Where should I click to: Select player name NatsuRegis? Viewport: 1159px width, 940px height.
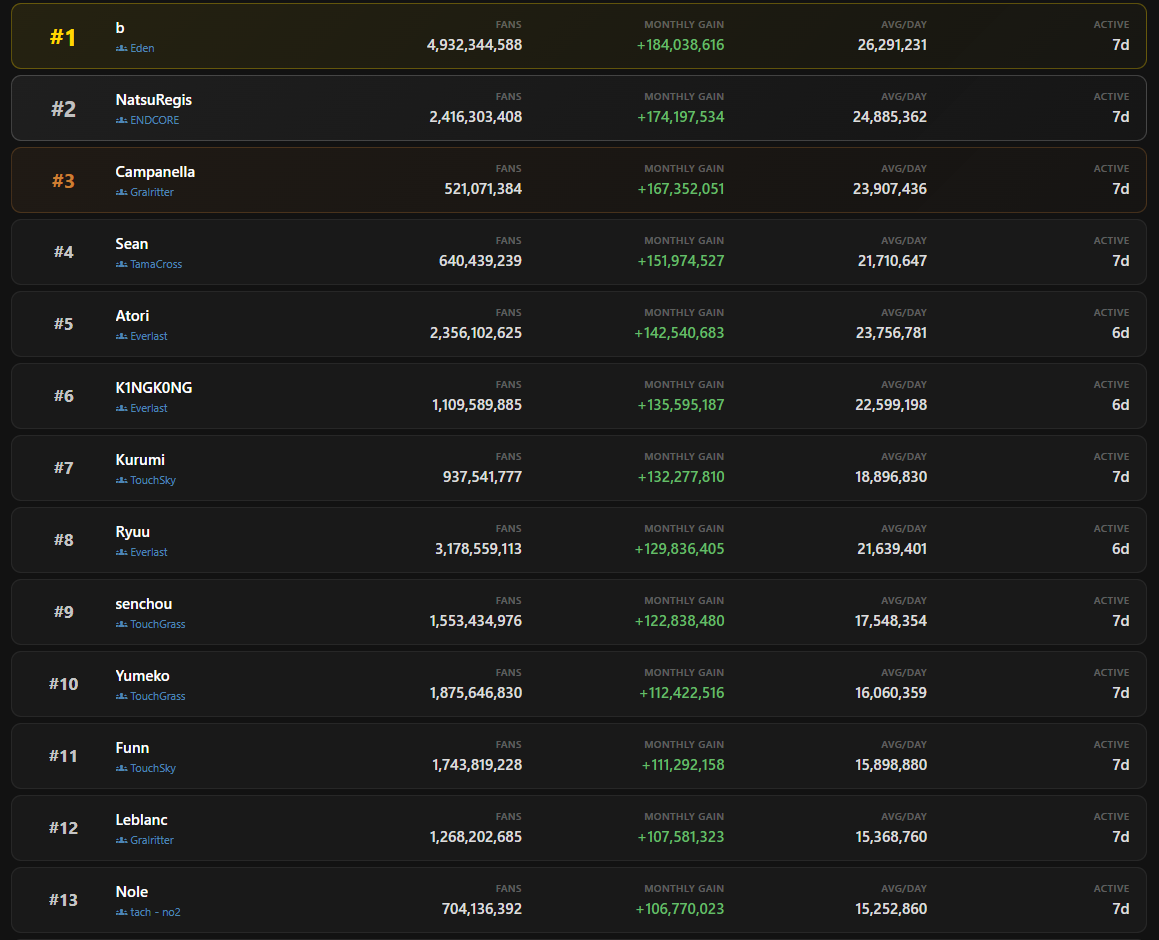(154, 100)
